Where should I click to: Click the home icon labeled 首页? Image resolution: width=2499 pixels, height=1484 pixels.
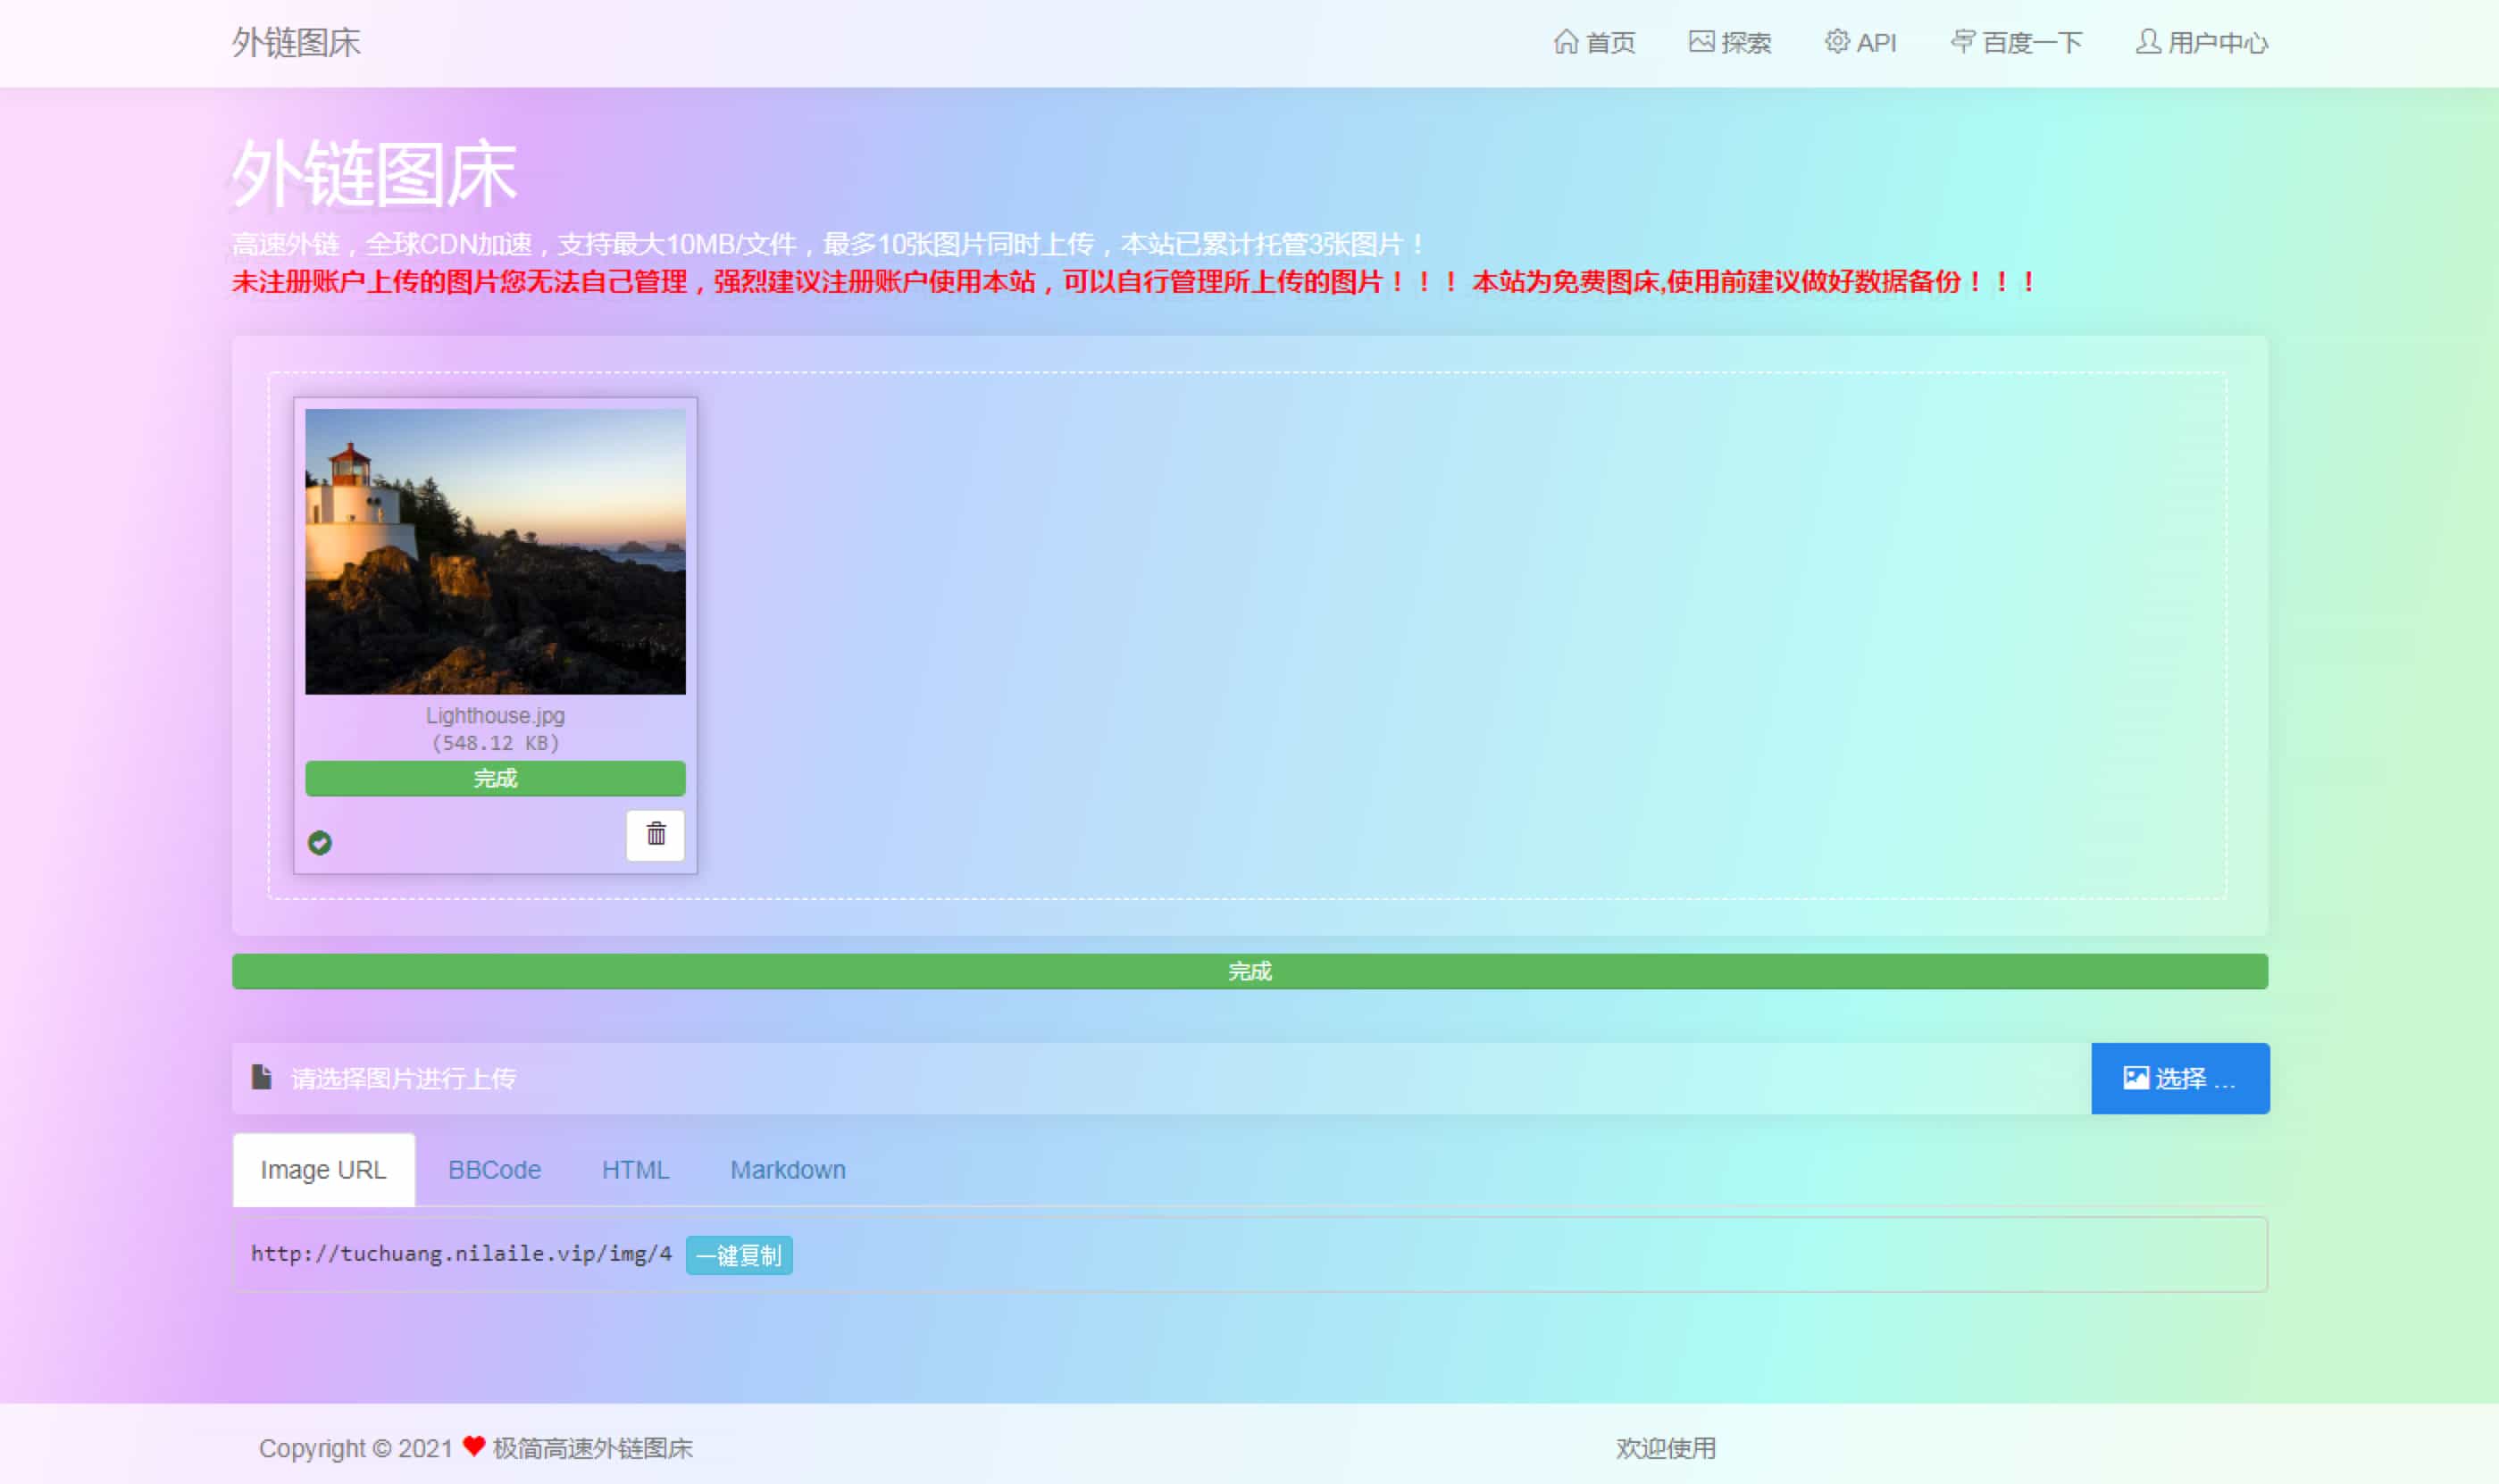click(x=1565, y=42)
